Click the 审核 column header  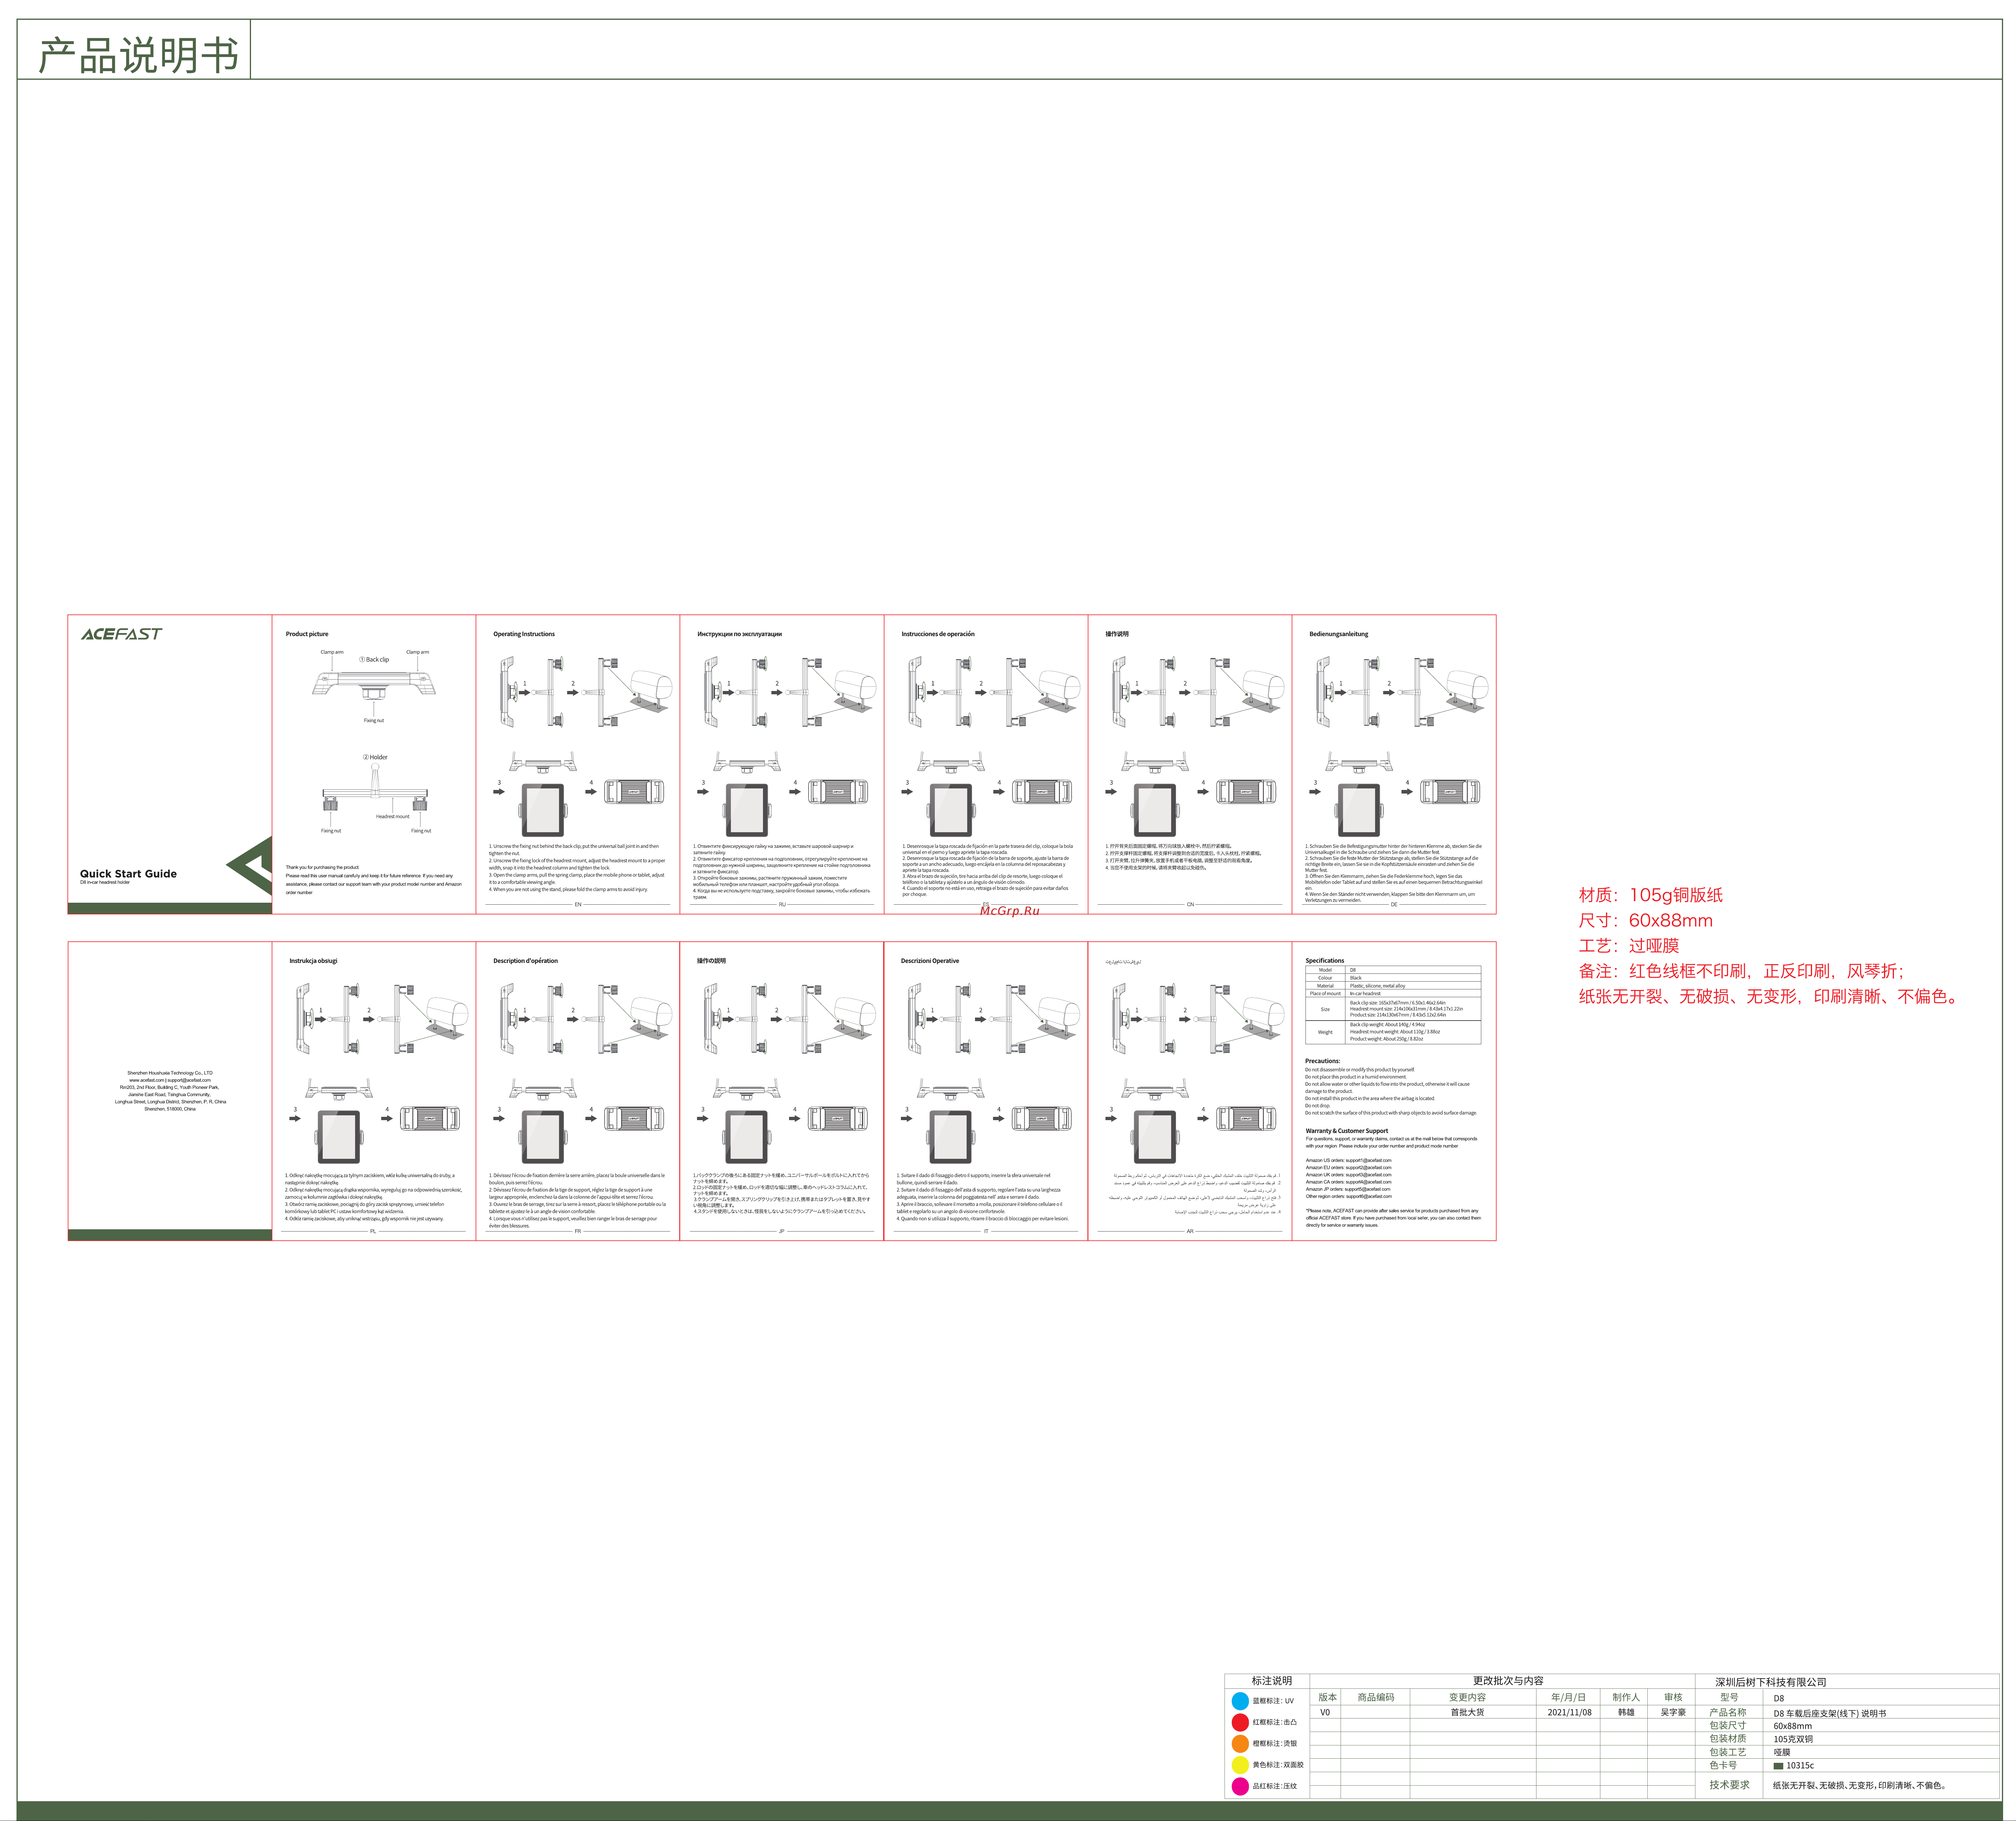pos(1673,1697)
